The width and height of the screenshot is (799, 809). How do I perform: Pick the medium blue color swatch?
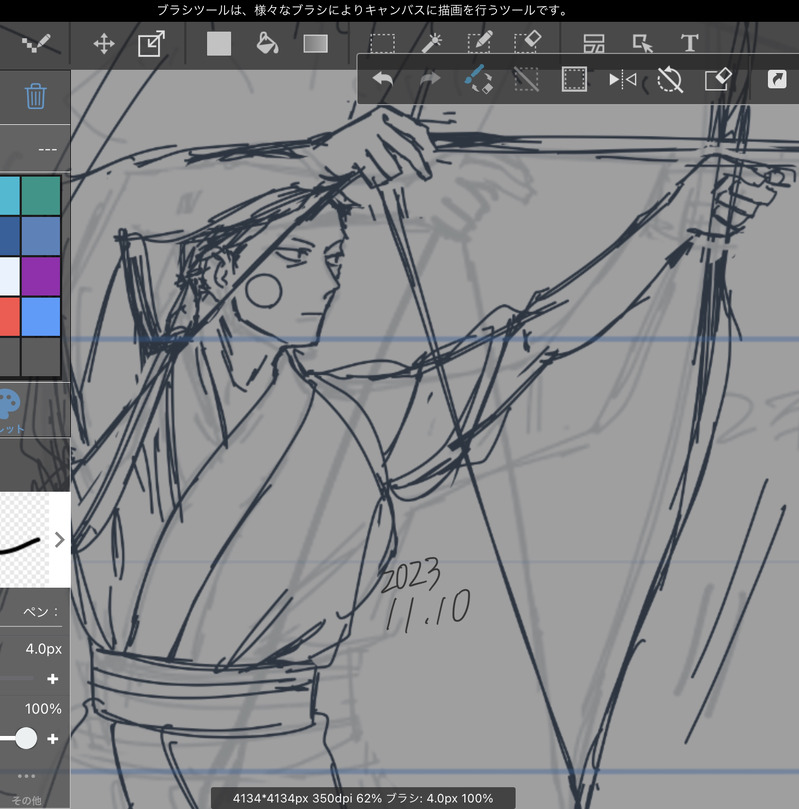tap(41, 236)
